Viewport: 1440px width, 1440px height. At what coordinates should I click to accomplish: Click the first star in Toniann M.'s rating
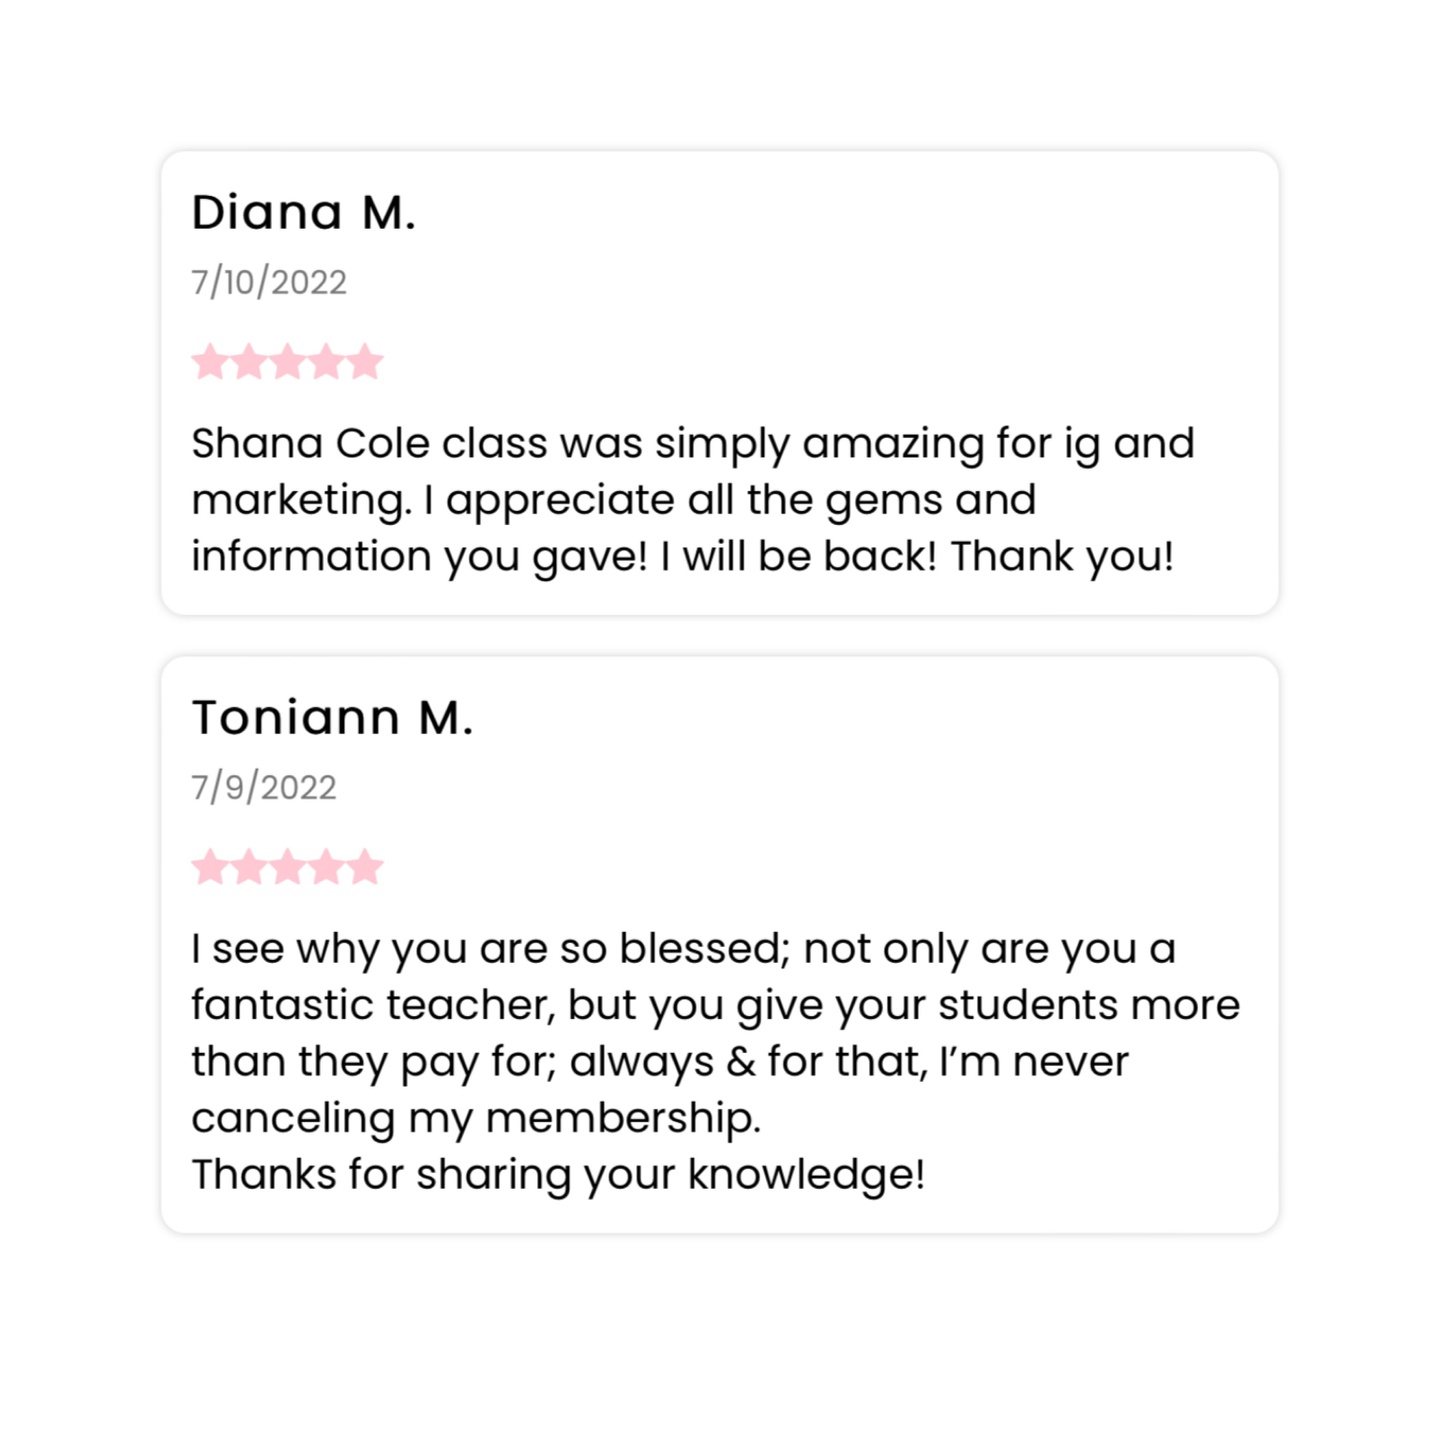(x=210, y=867)
